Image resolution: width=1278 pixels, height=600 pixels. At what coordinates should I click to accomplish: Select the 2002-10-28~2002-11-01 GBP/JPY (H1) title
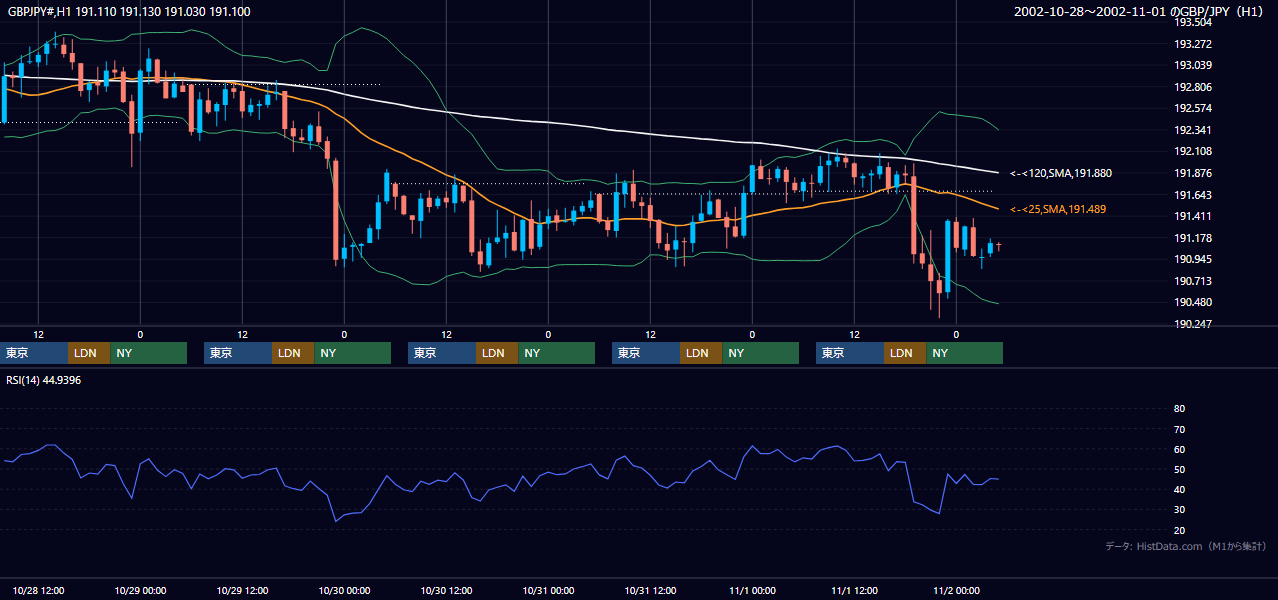click(x=1140, y=11)
